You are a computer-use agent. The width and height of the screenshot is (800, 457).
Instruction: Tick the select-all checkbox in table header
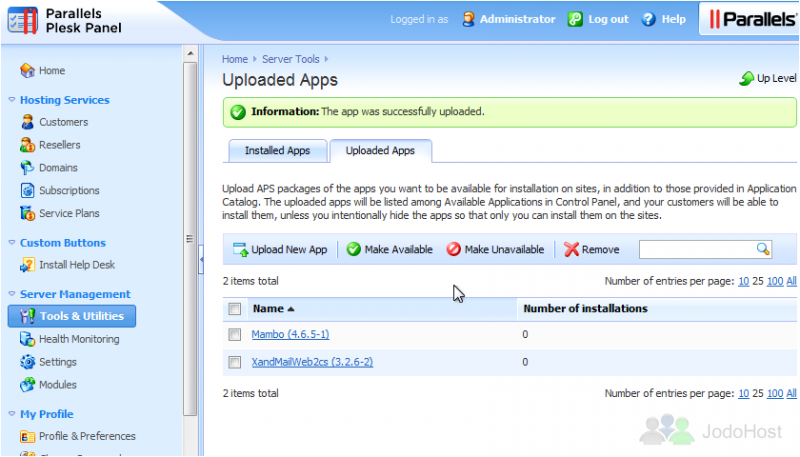tap(235, 309)
